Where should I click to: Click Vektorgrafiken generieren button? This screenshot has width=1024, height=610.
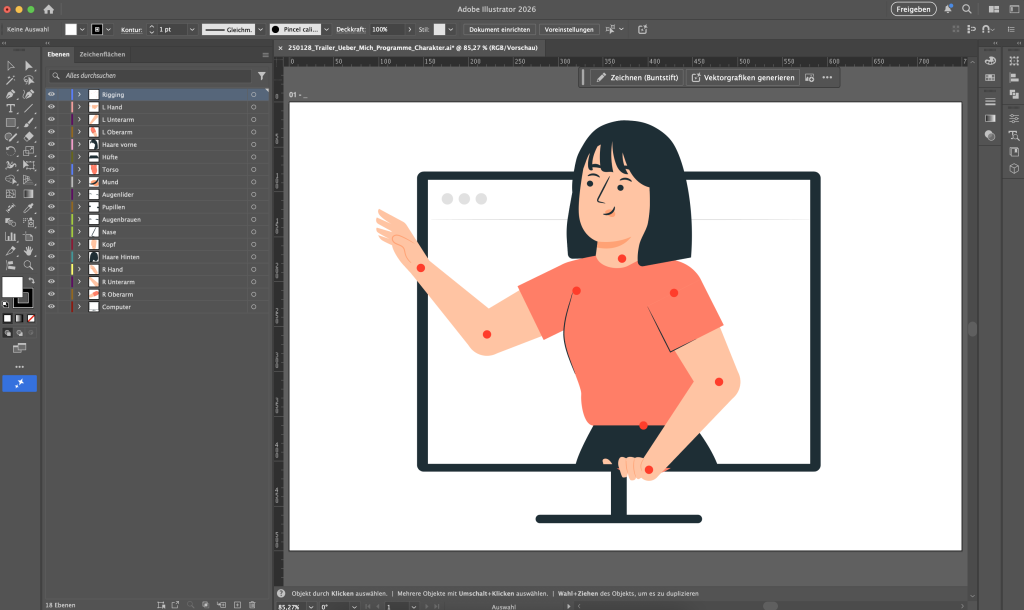point(743,77)
